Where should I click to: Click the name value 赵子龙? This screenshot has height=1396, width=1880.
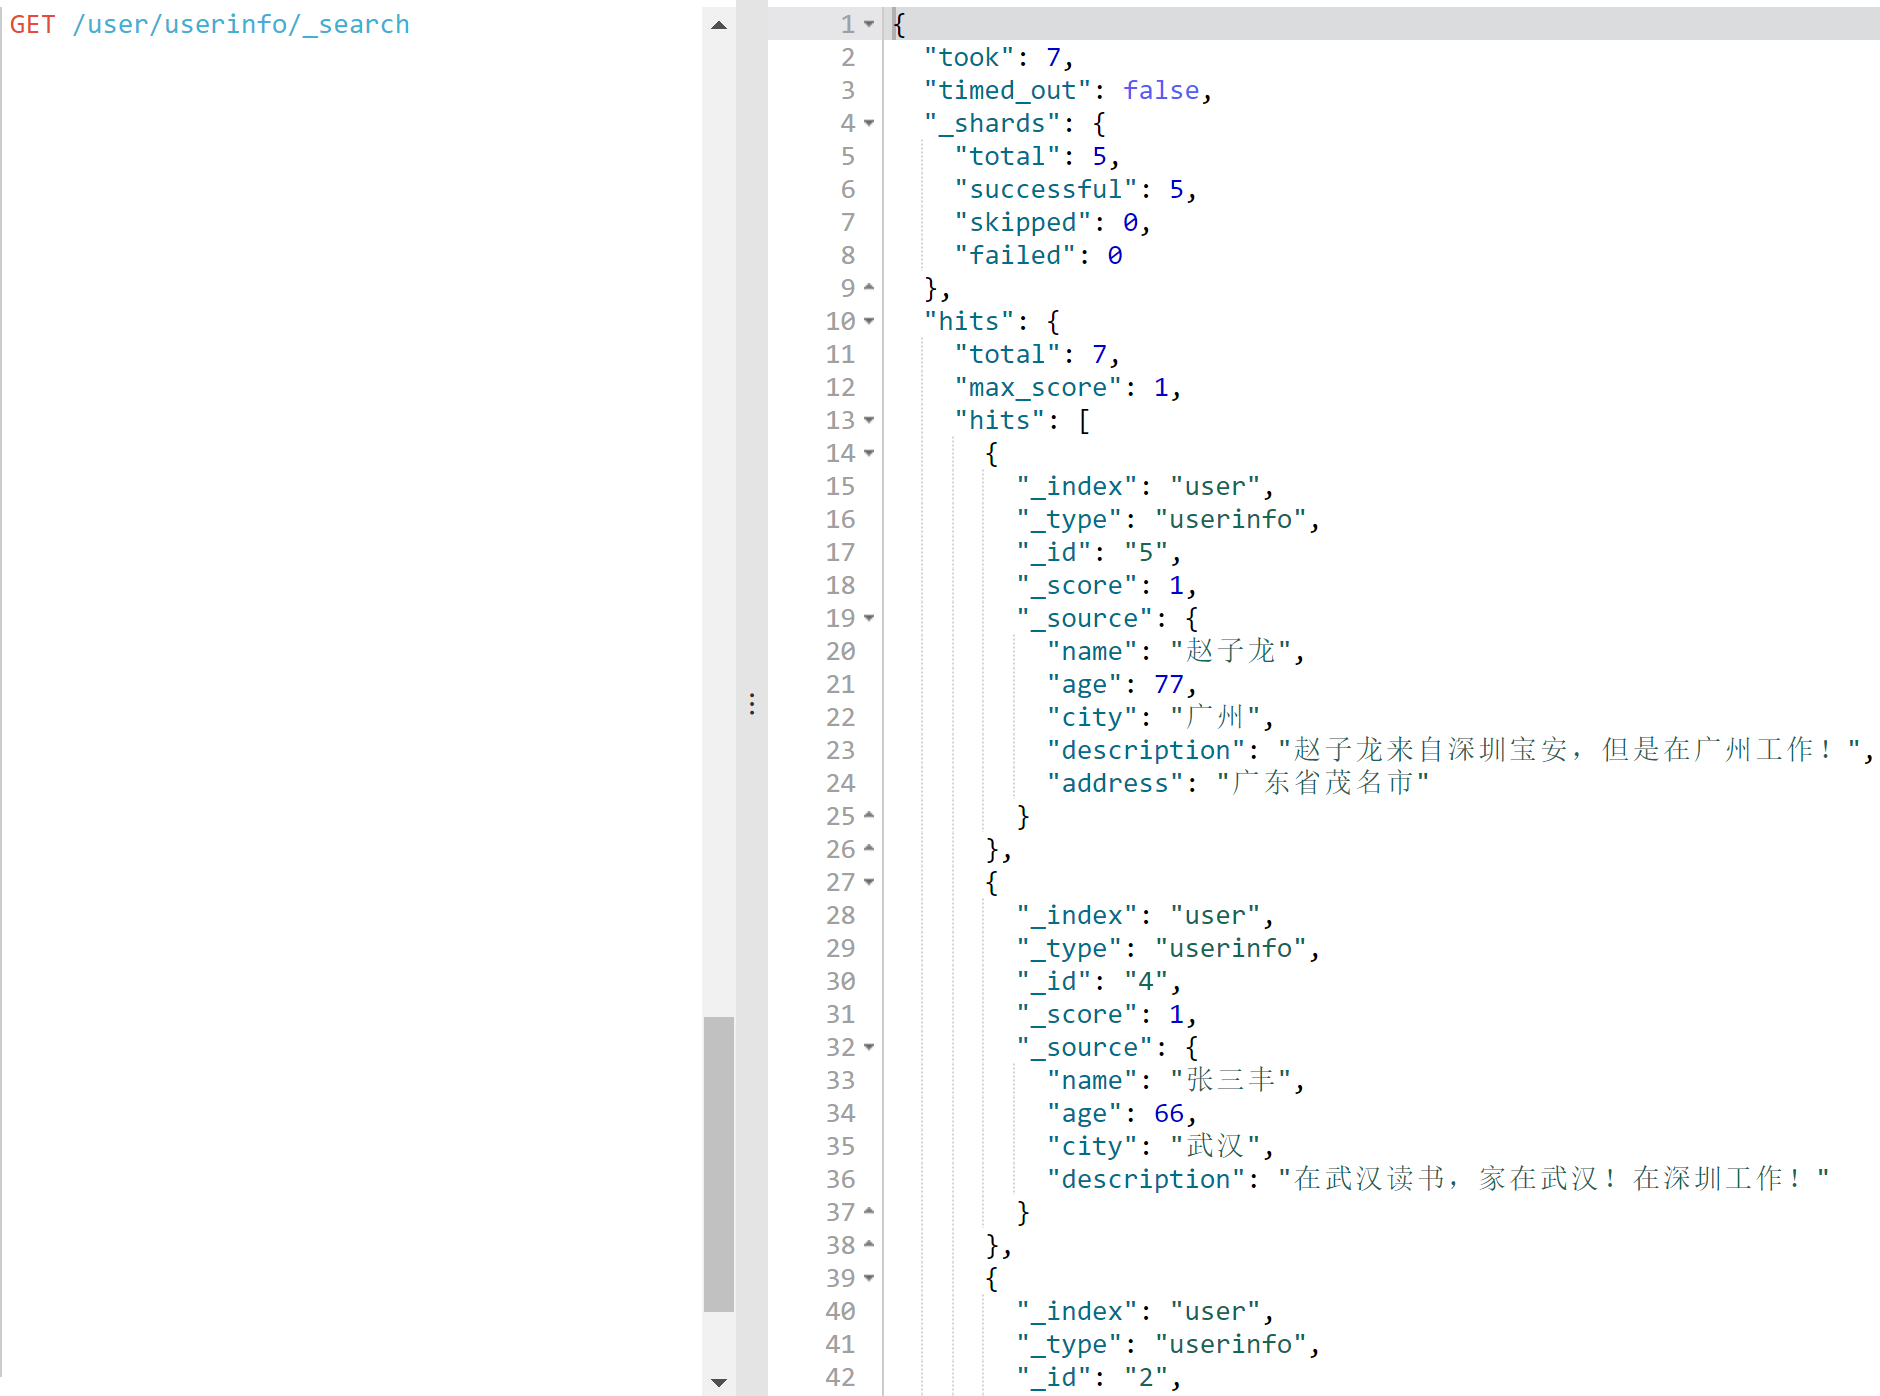tap(1231, 651)
